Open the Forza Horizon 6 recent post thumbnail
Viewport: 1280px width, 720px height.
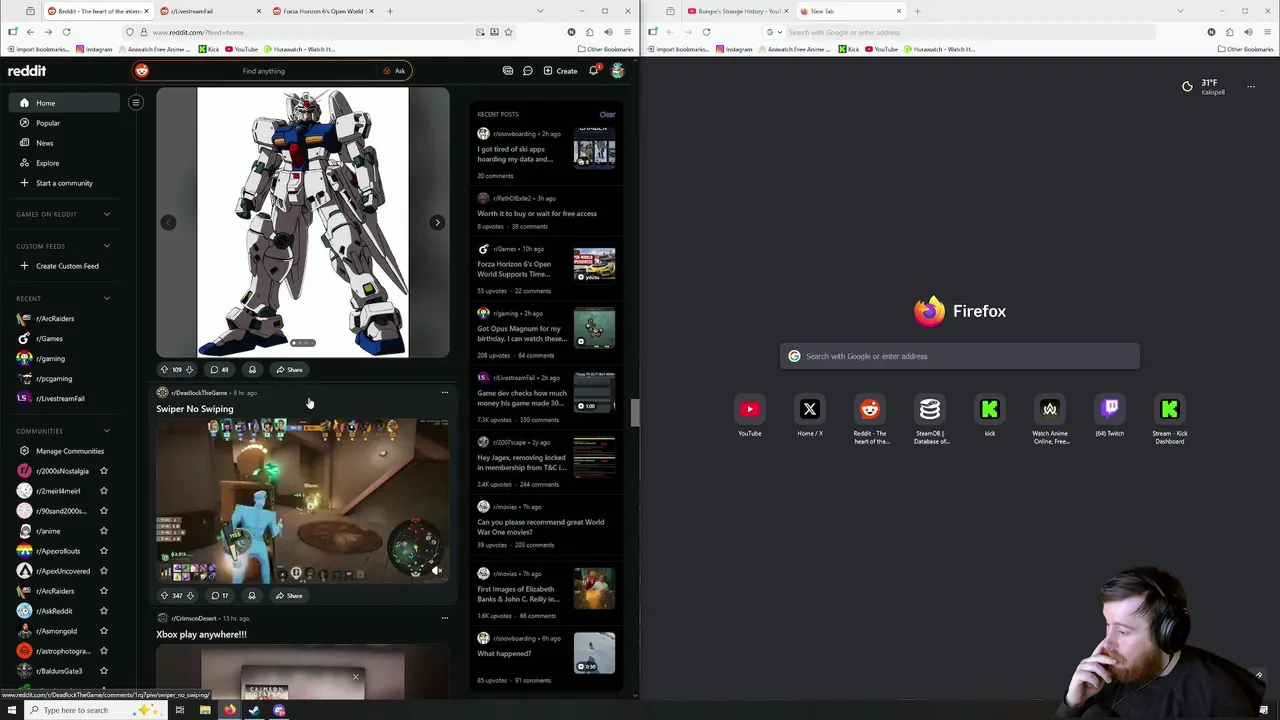pyautogui.click(x=594, y=265)
